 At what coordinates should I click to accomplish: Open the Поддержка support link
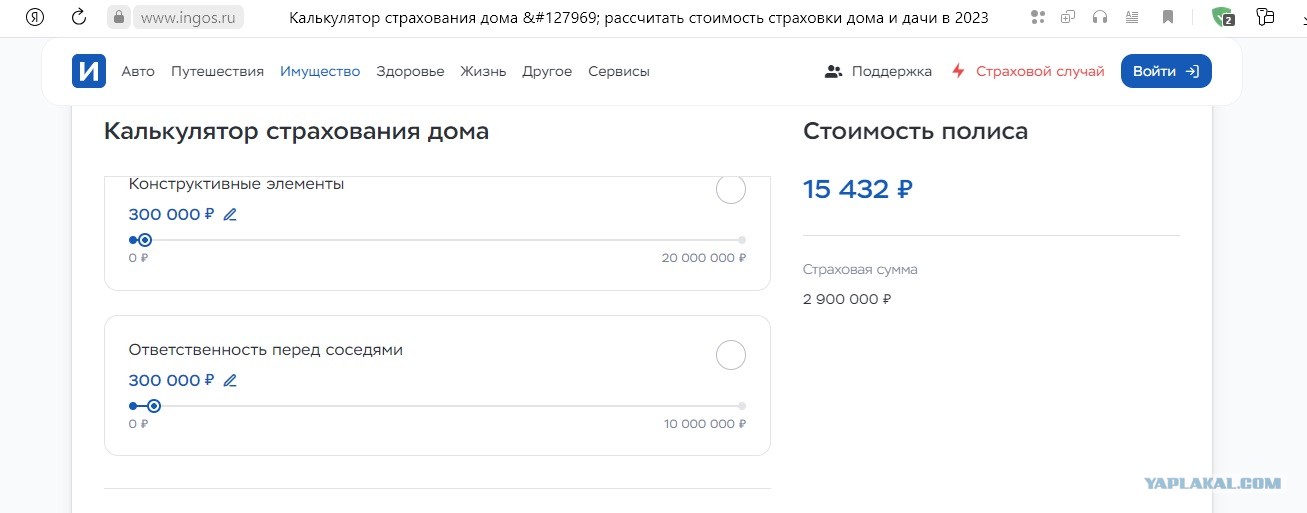[x=878, y=71]
